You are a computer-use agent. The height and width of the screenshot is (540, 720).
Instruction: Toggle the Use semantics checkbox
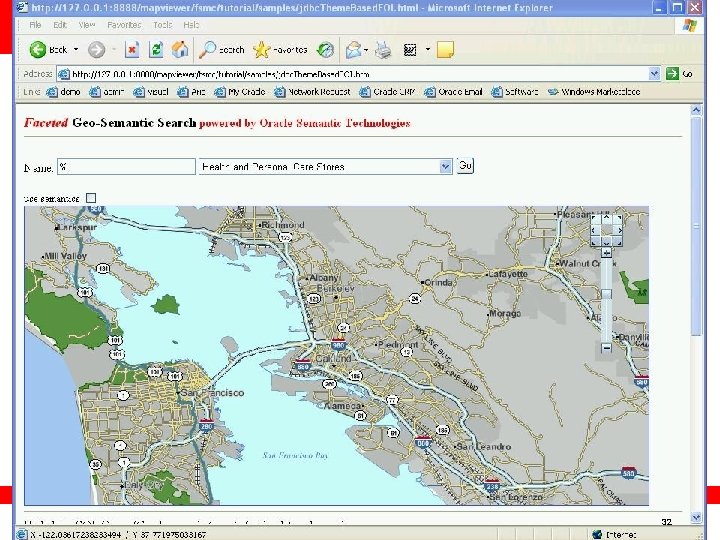(x=91, y=198)
